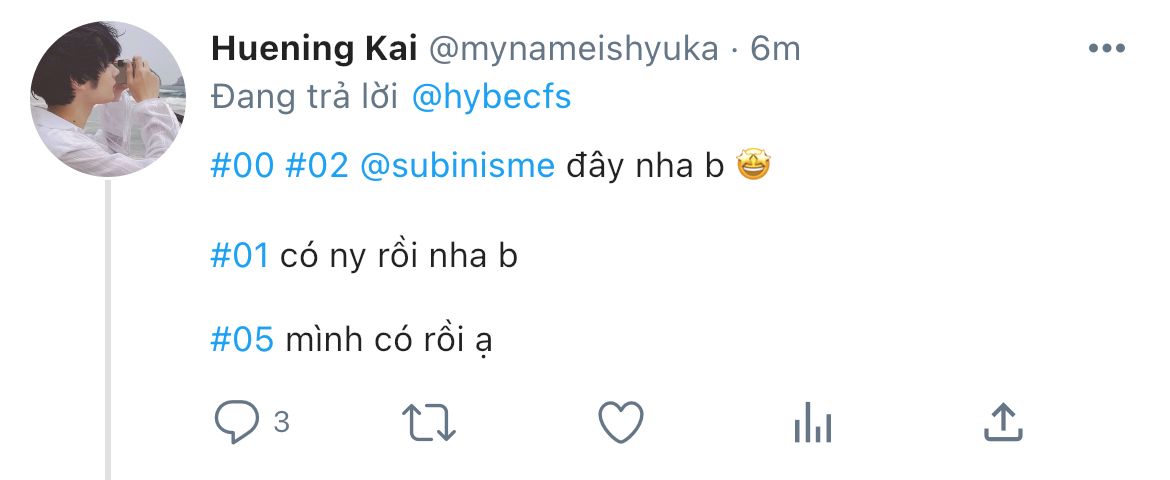Click the star-eyes emoji in the tweet

coord(754,166)
